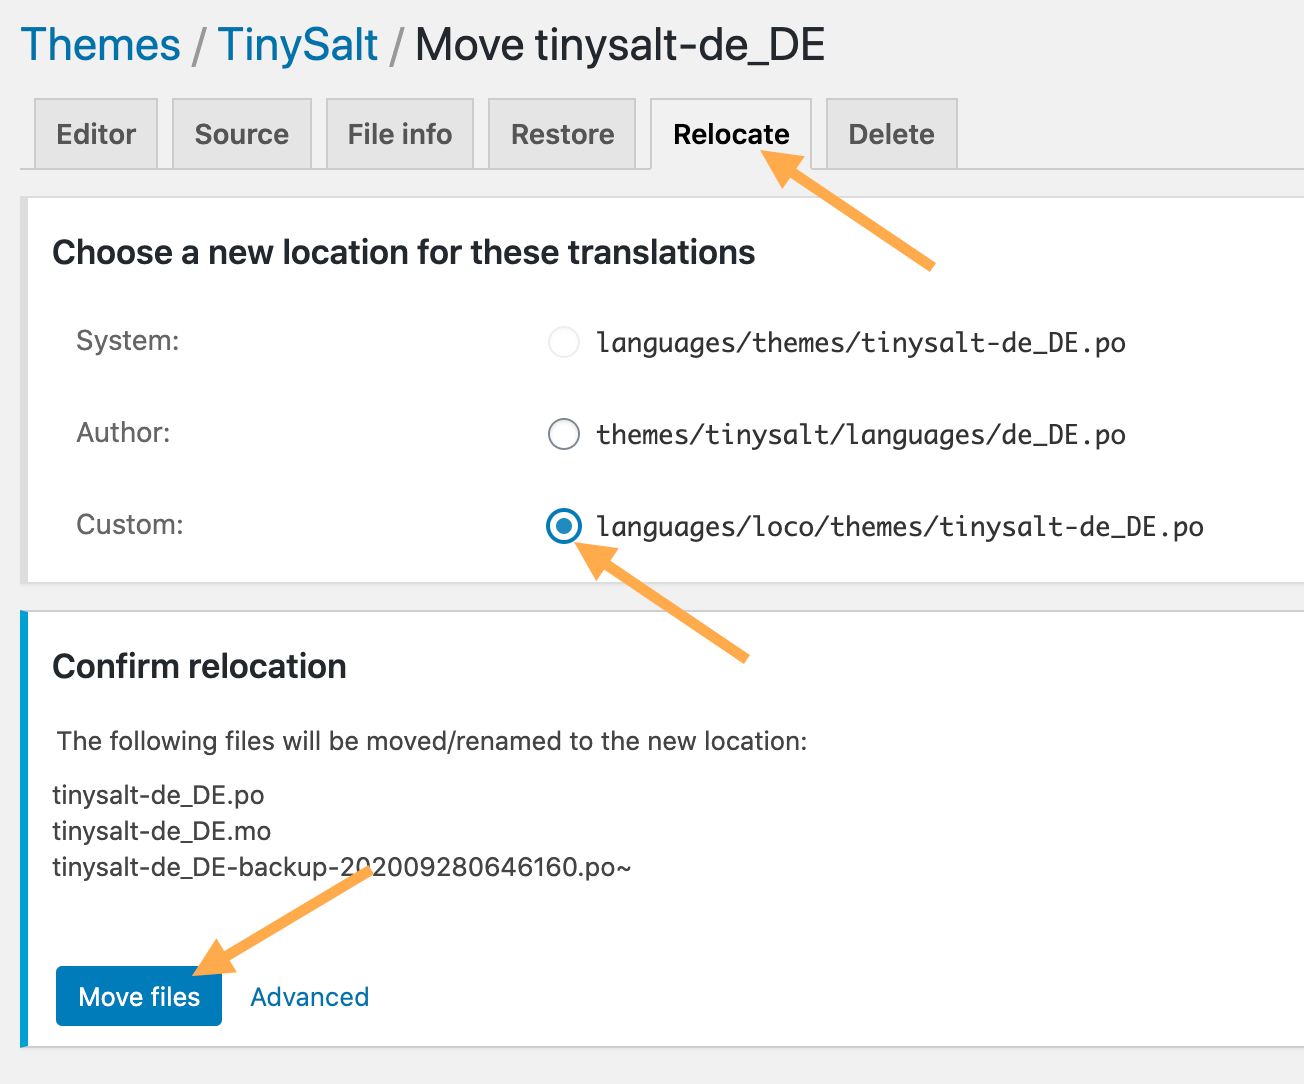Open the Delete tab
The image size is (1304, 1084).
(890, 133)
